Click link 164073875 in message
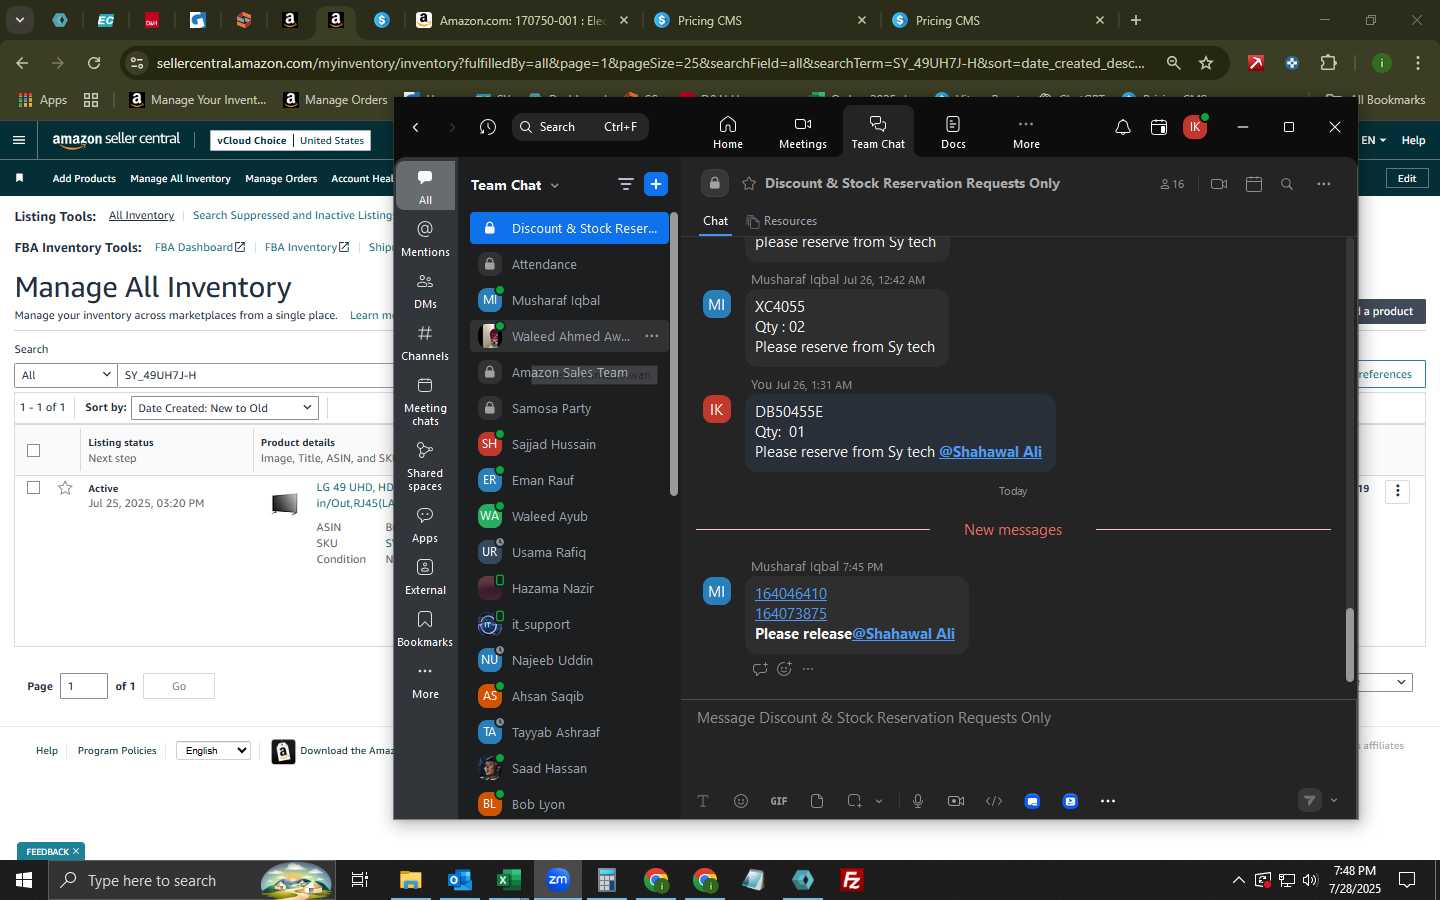Viewport: 1440px width, 900px height. point(790,614)
